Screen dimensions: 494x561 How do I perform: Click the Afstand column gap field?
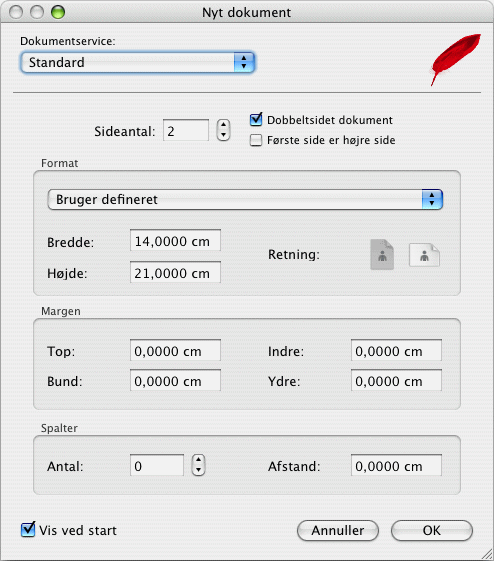pos(396,466)
